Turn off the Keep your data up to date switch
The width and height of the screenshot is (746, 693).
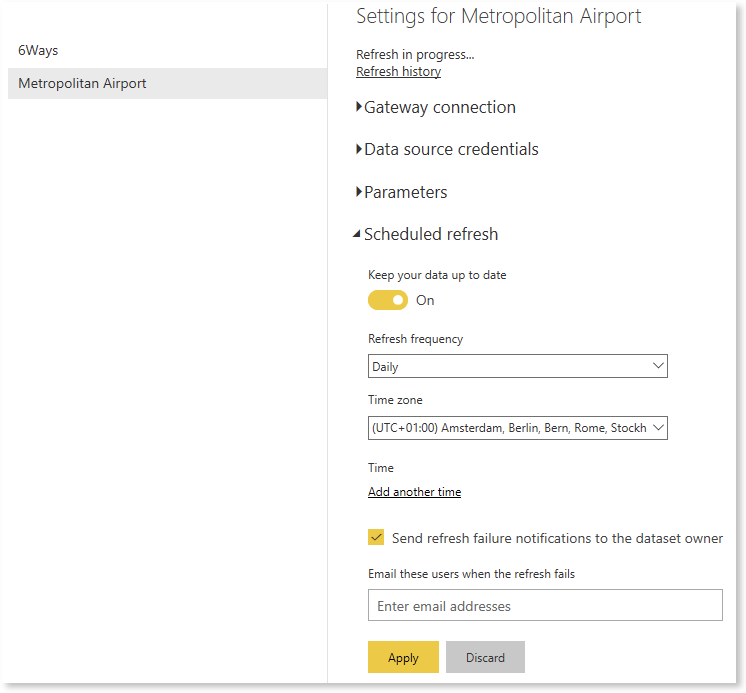pyautogui.click(x=388, y=300)
